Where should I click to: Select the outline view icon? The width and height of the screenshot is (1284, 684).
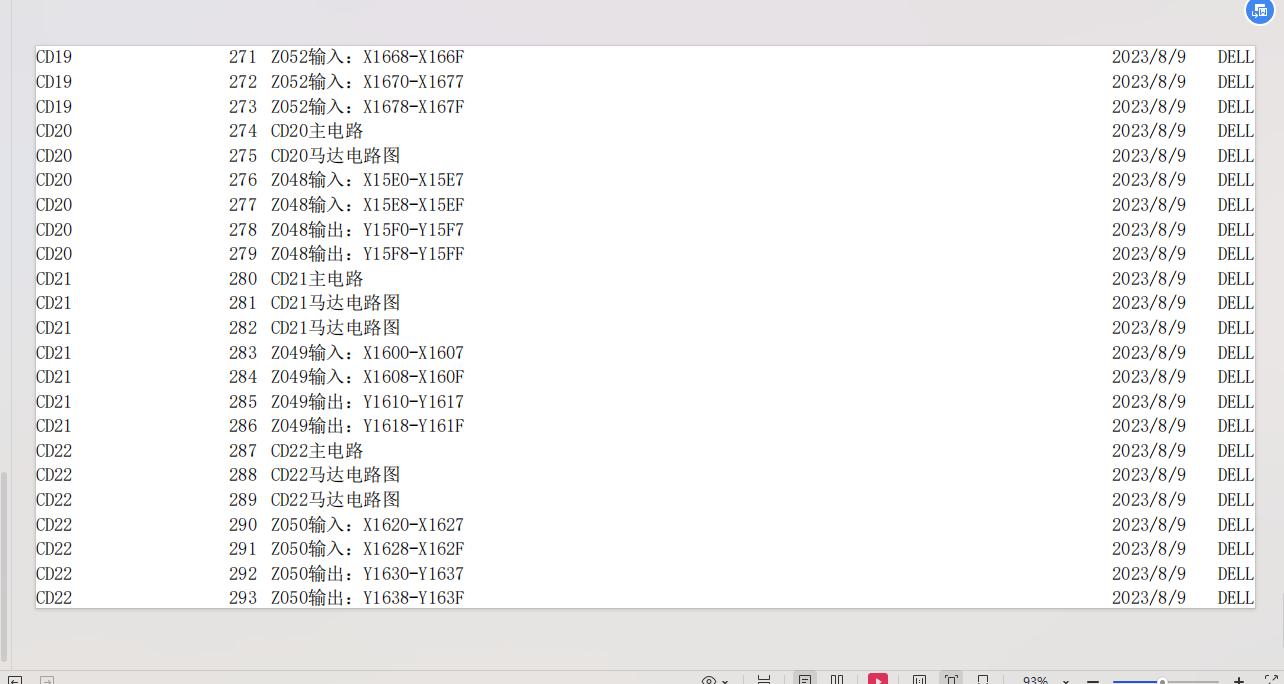pos(919,680)
